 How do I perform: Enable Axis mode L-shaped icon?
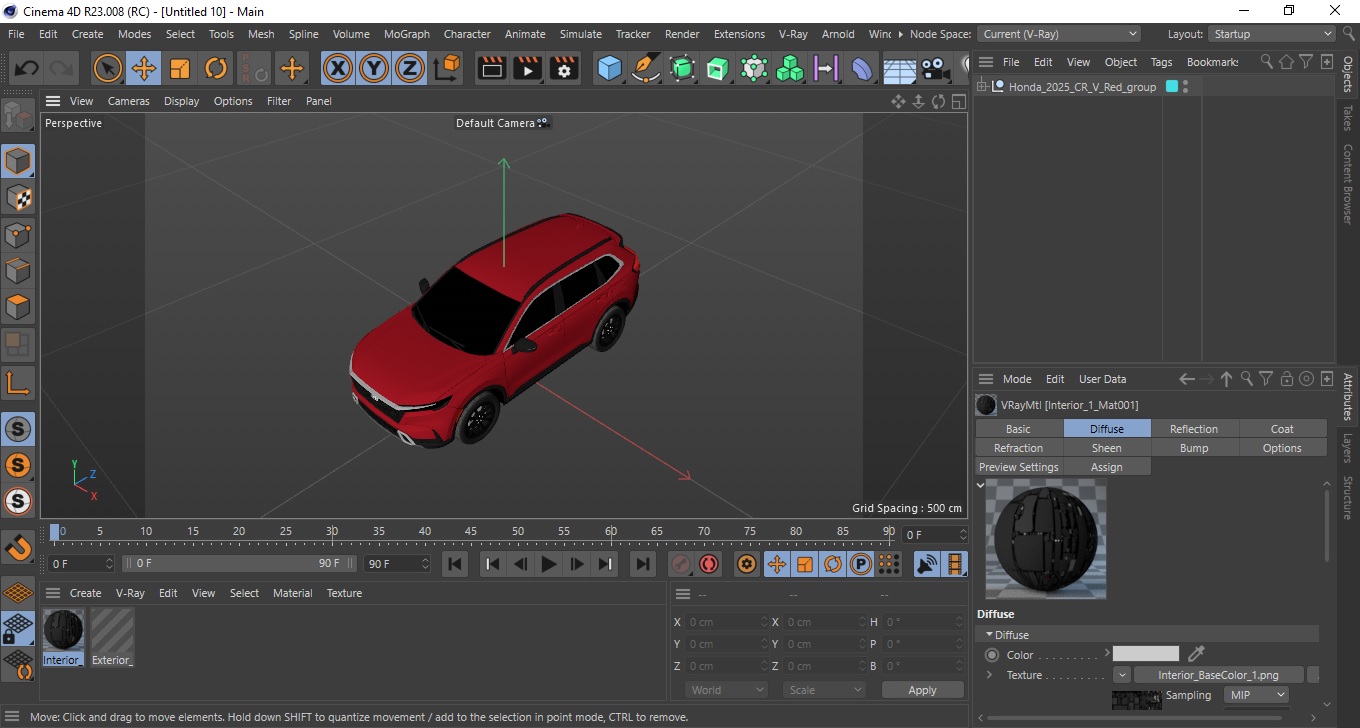(x=18, y=382)
